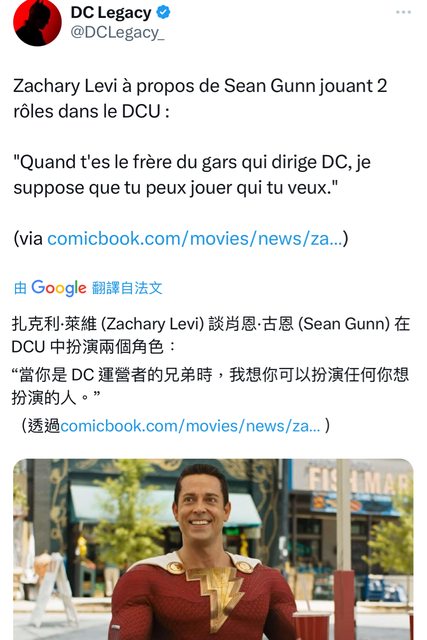427x640 pixels.
Task: Click the red cup in the photo
Action: click(x=311, y=626)
